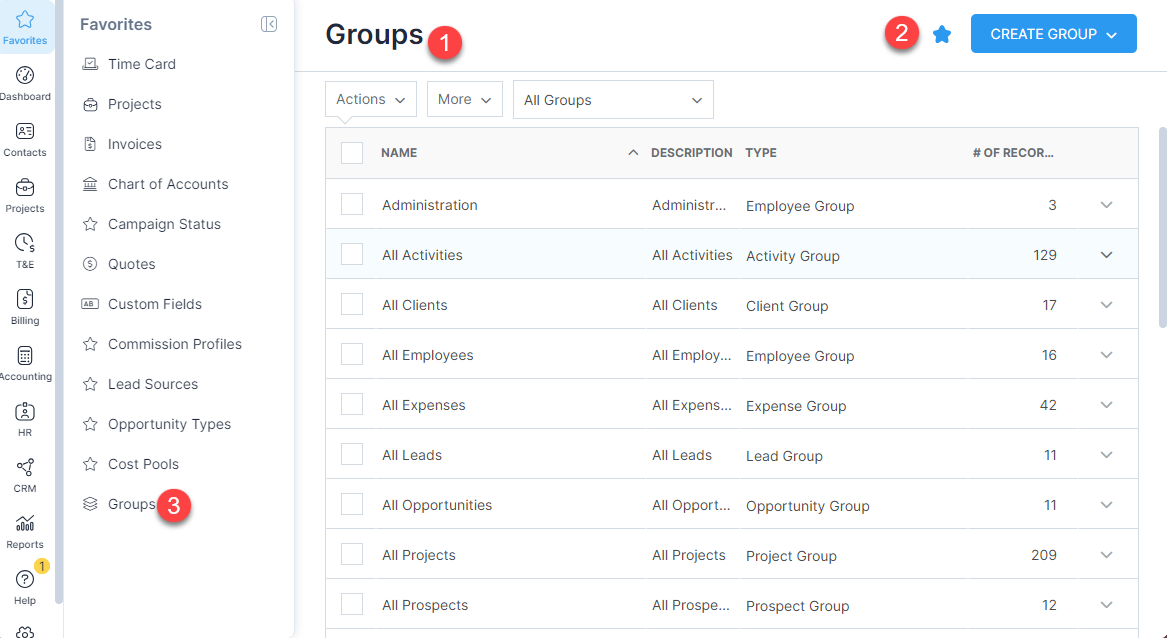
Task: Click the Commission Profiles star icon
Action: 90,344
